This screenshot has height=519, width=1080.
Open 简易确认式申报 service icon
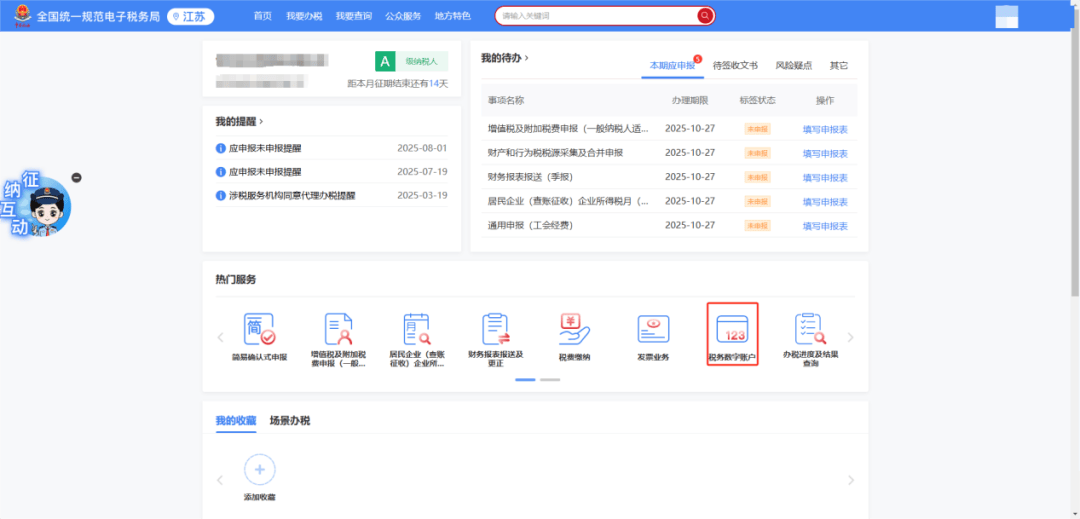(259, 330)
